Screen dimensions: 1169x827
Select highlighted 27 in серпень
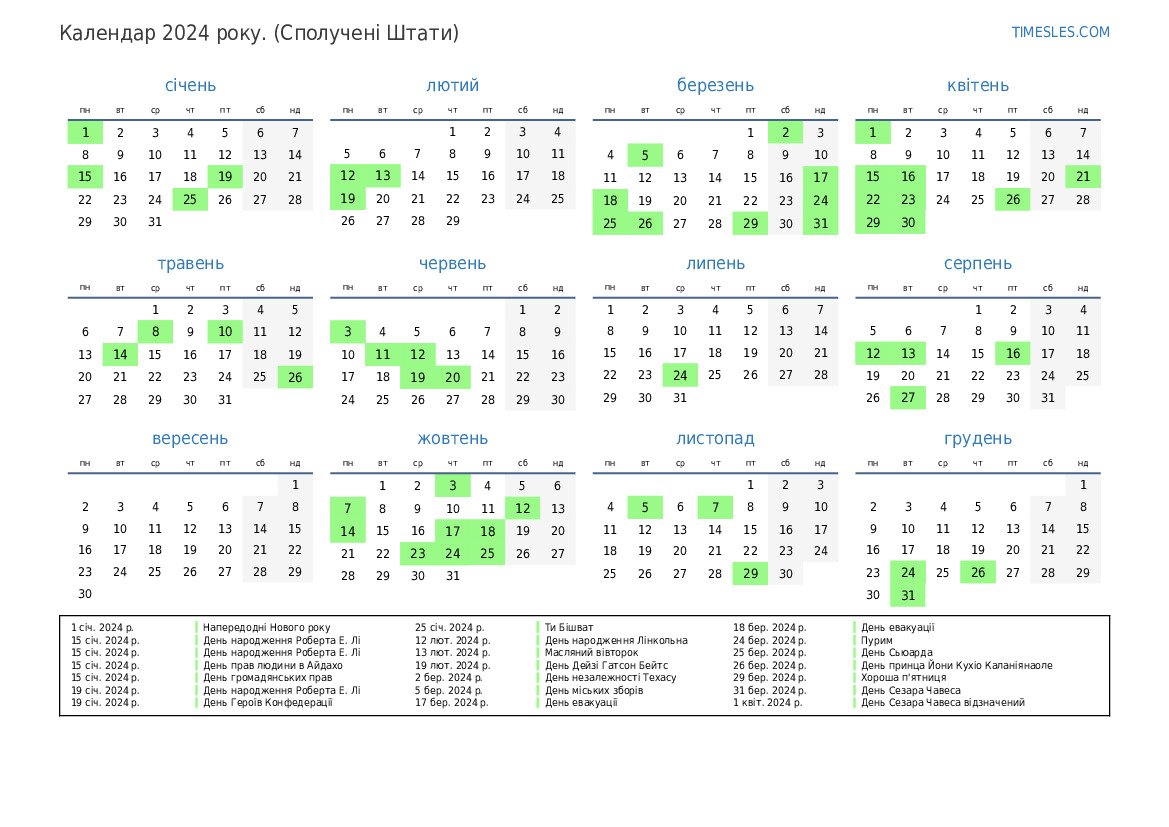[x=908, y=398]
